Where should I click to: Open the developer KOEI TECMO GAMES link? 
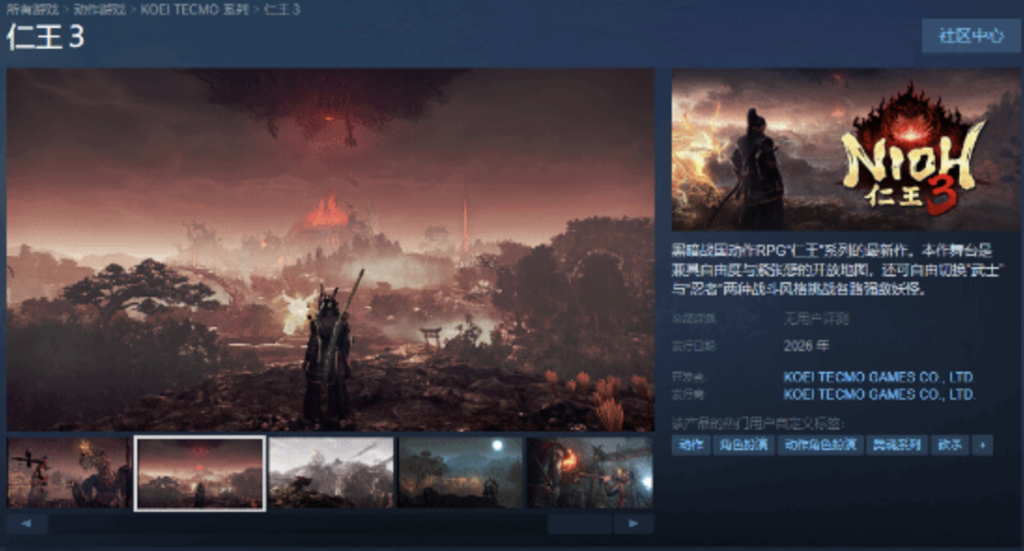(x=878, y=377)
